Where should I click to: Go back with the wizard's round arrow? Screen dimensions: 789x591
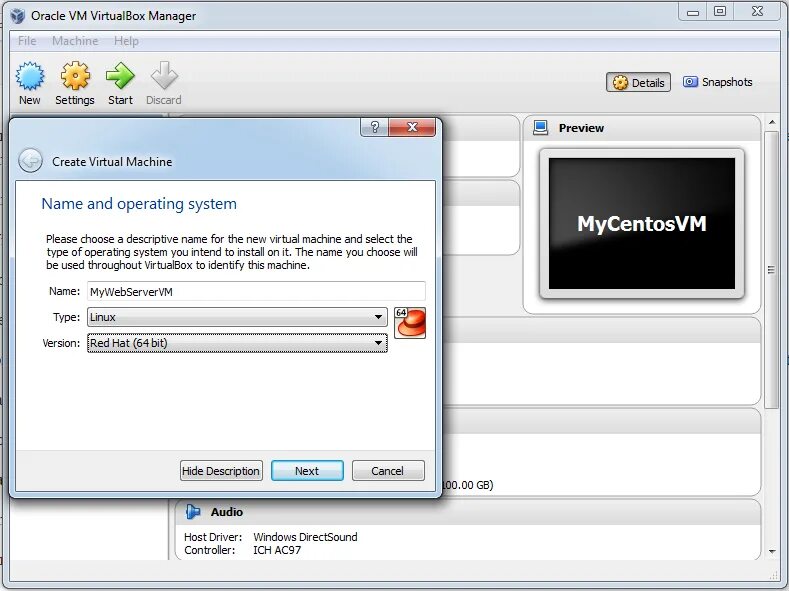[30, 161]
